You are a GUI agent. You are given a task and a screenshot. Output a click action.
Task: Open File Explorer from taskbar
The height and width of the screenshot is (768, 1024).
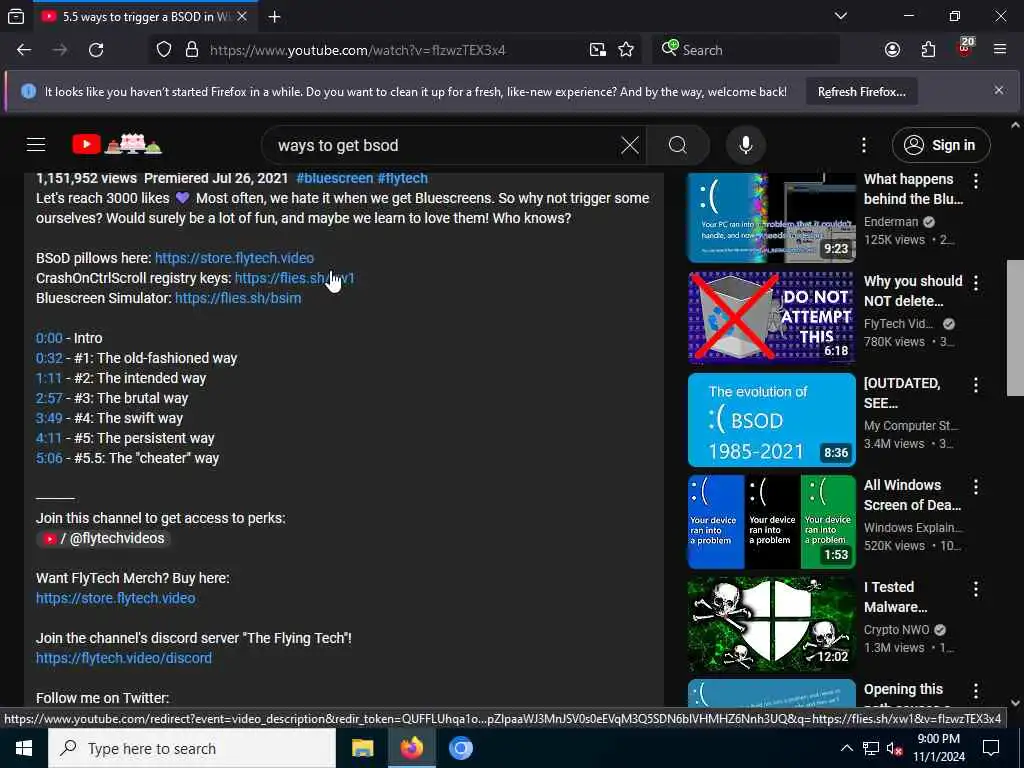[362, 748]
